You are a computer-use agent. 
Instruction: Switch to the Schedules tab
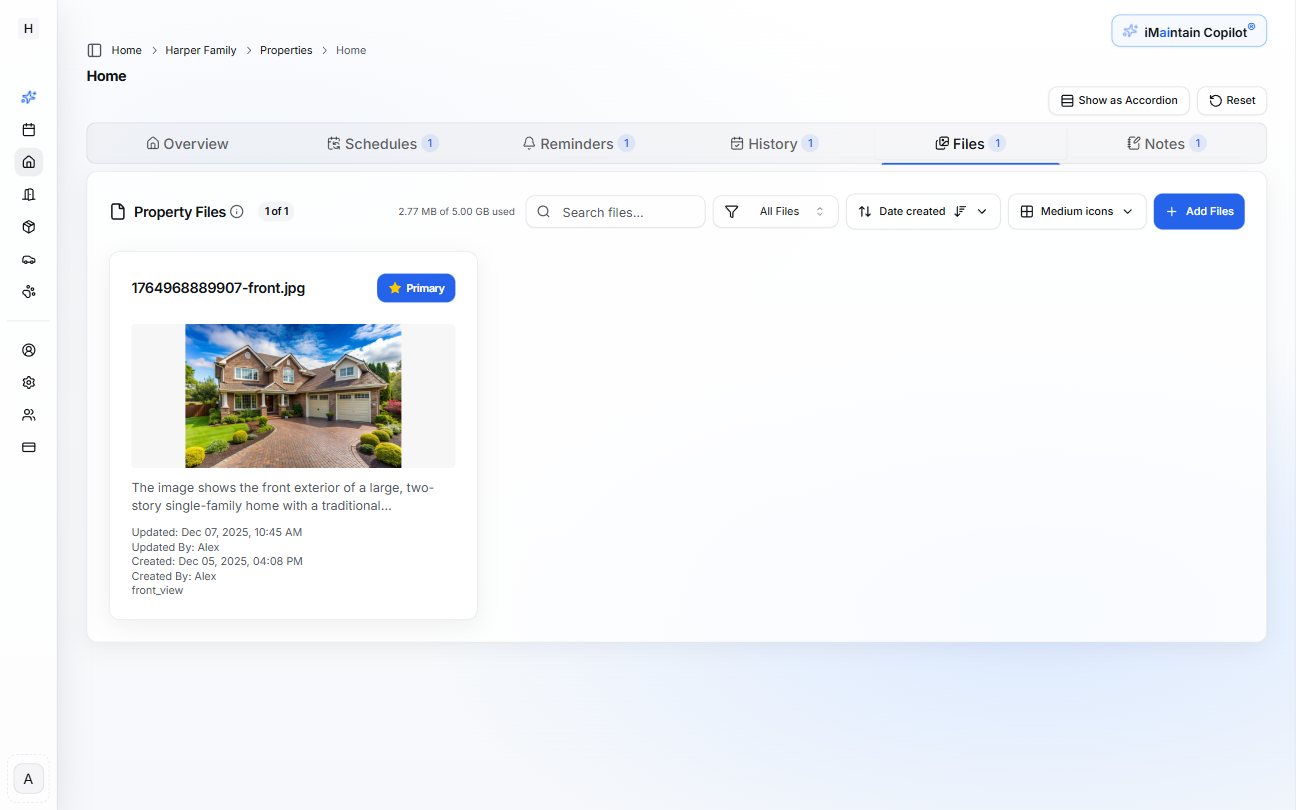(x=381, y=144)
